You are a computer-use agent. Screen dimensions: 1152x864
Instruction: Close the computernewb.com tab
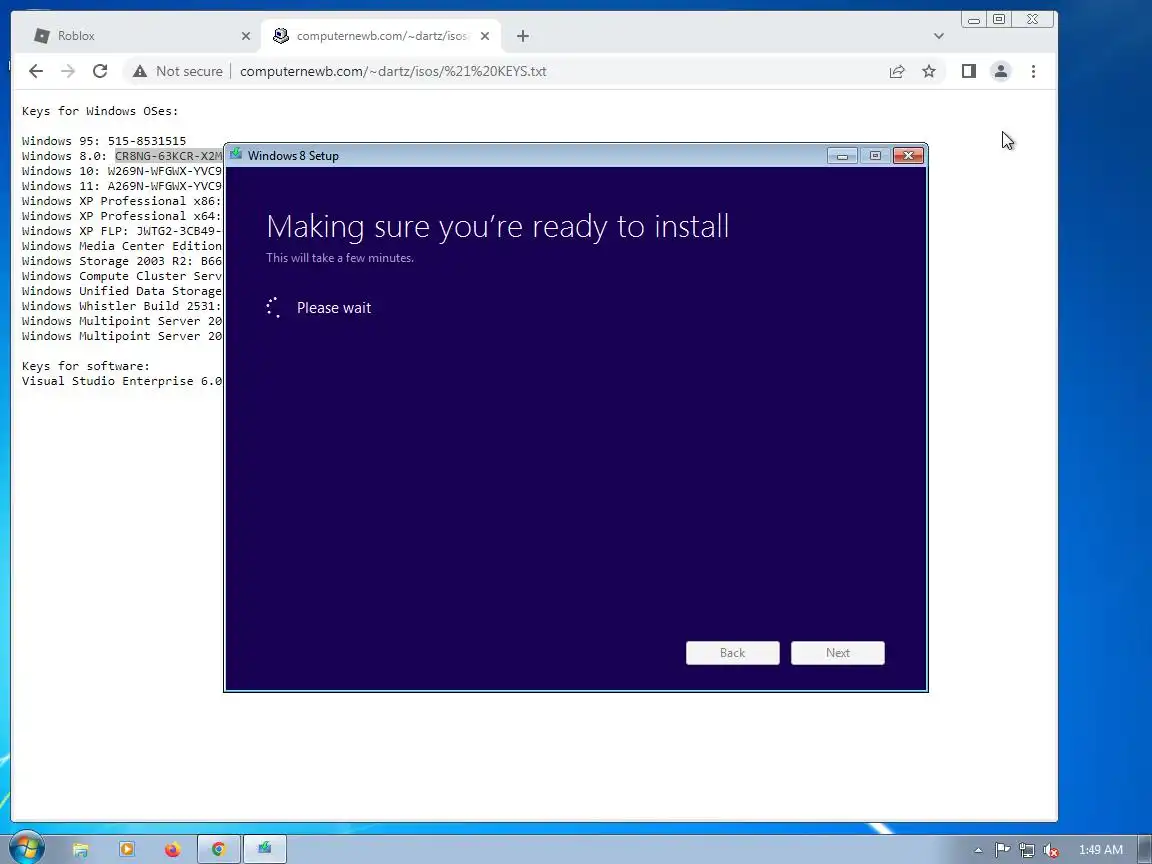pyautogui.click(x=485, y=35)
